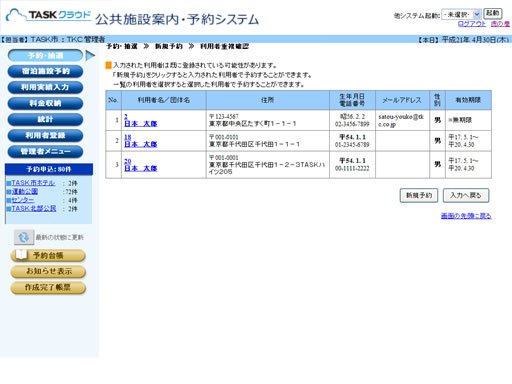The image size is (512, 384).
Task: Click the phone number 00-1111-2222
Action: point(352,169)
